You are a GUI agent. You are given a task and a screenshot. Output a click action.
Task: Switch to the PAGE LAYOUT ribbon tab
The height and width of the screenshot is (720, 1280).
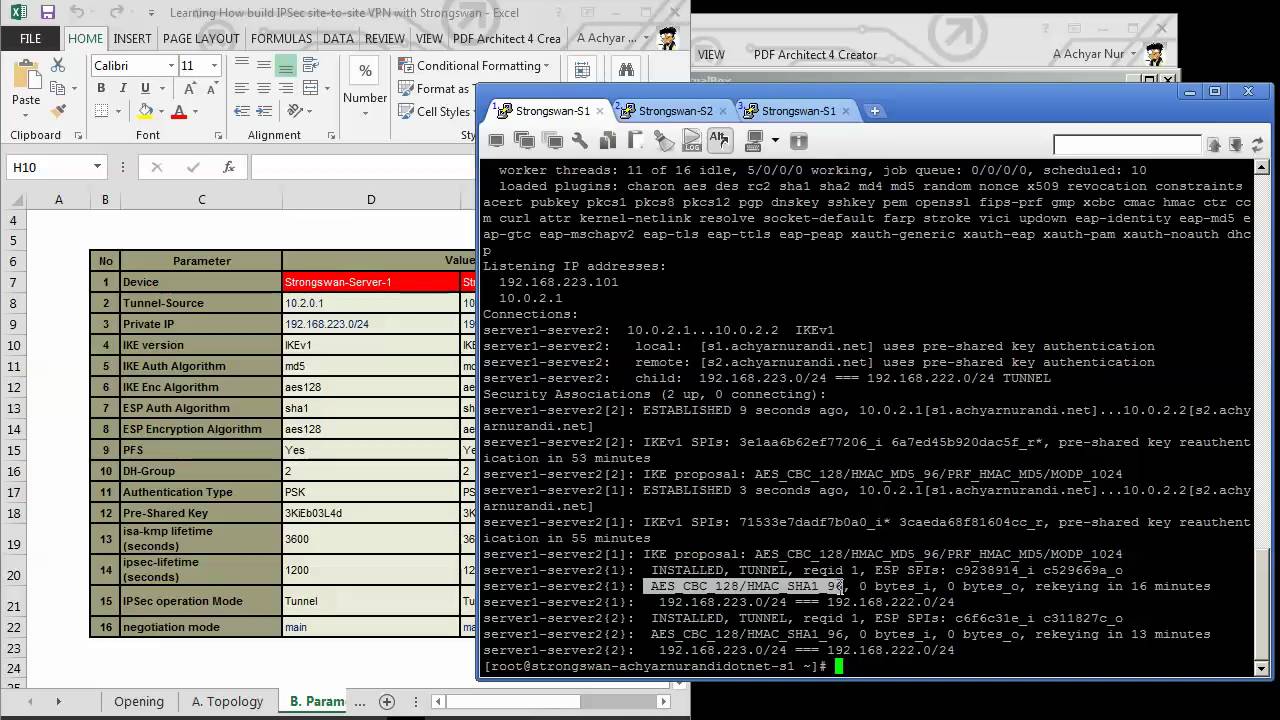[201, 39]
